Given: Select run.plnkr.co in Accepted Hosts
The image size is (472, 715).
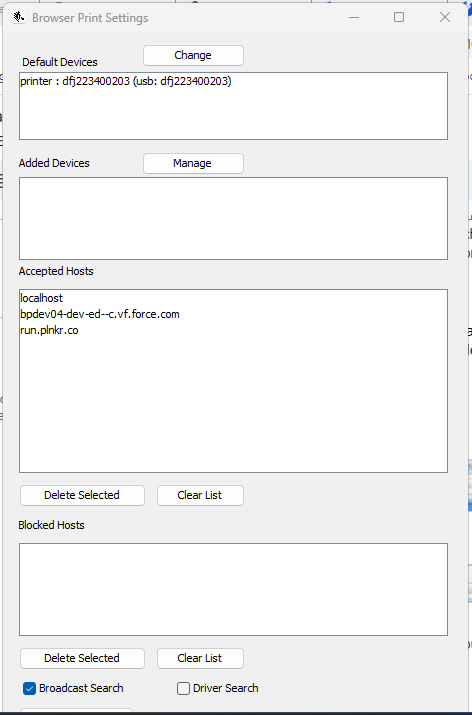Looking at the screenshot, I should (x=49, y=331).
